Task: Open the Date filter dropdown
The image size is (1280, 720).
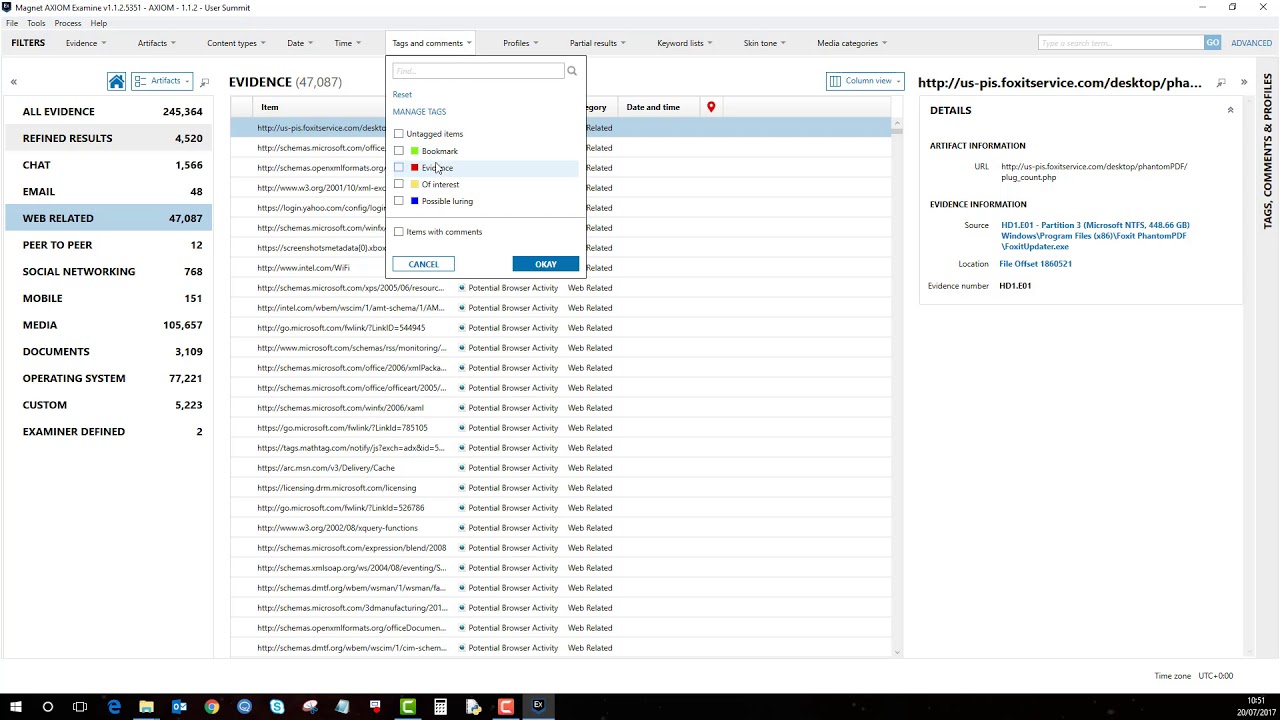Action: click(300, 43)
